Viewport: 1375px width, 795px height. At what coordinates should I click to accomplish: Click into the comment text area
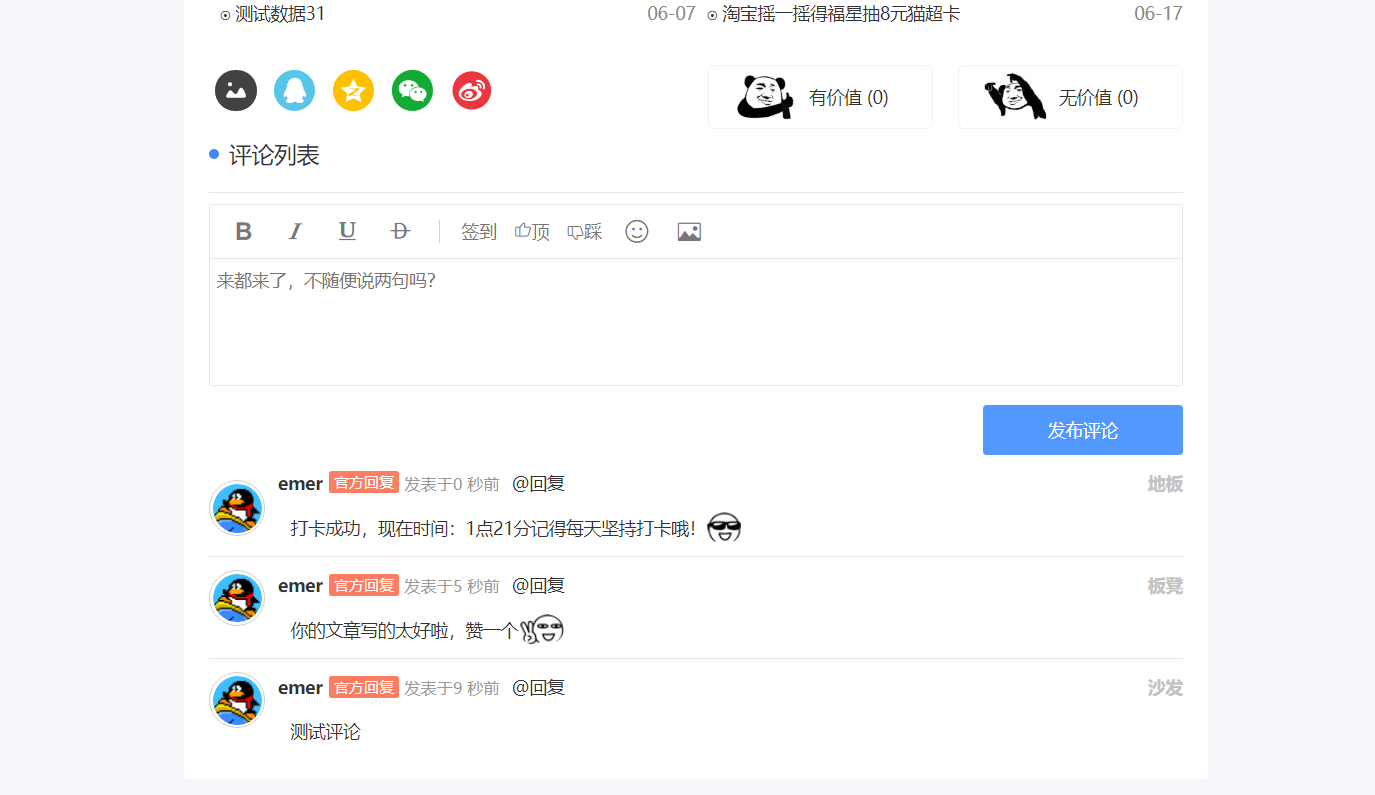point(695,321)
